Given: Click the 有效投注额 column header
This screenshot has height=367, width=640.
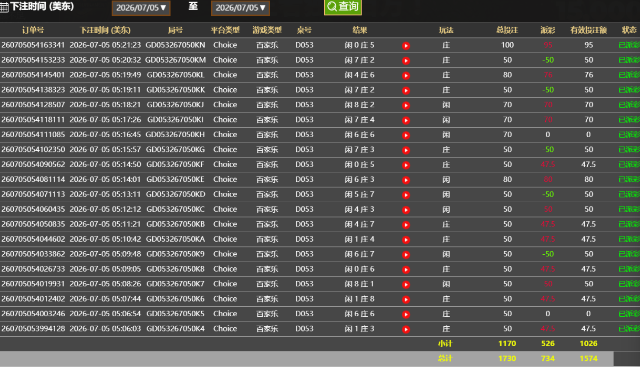Looking at the screenshot, I should pyautogui.click(x=589, y=30).
